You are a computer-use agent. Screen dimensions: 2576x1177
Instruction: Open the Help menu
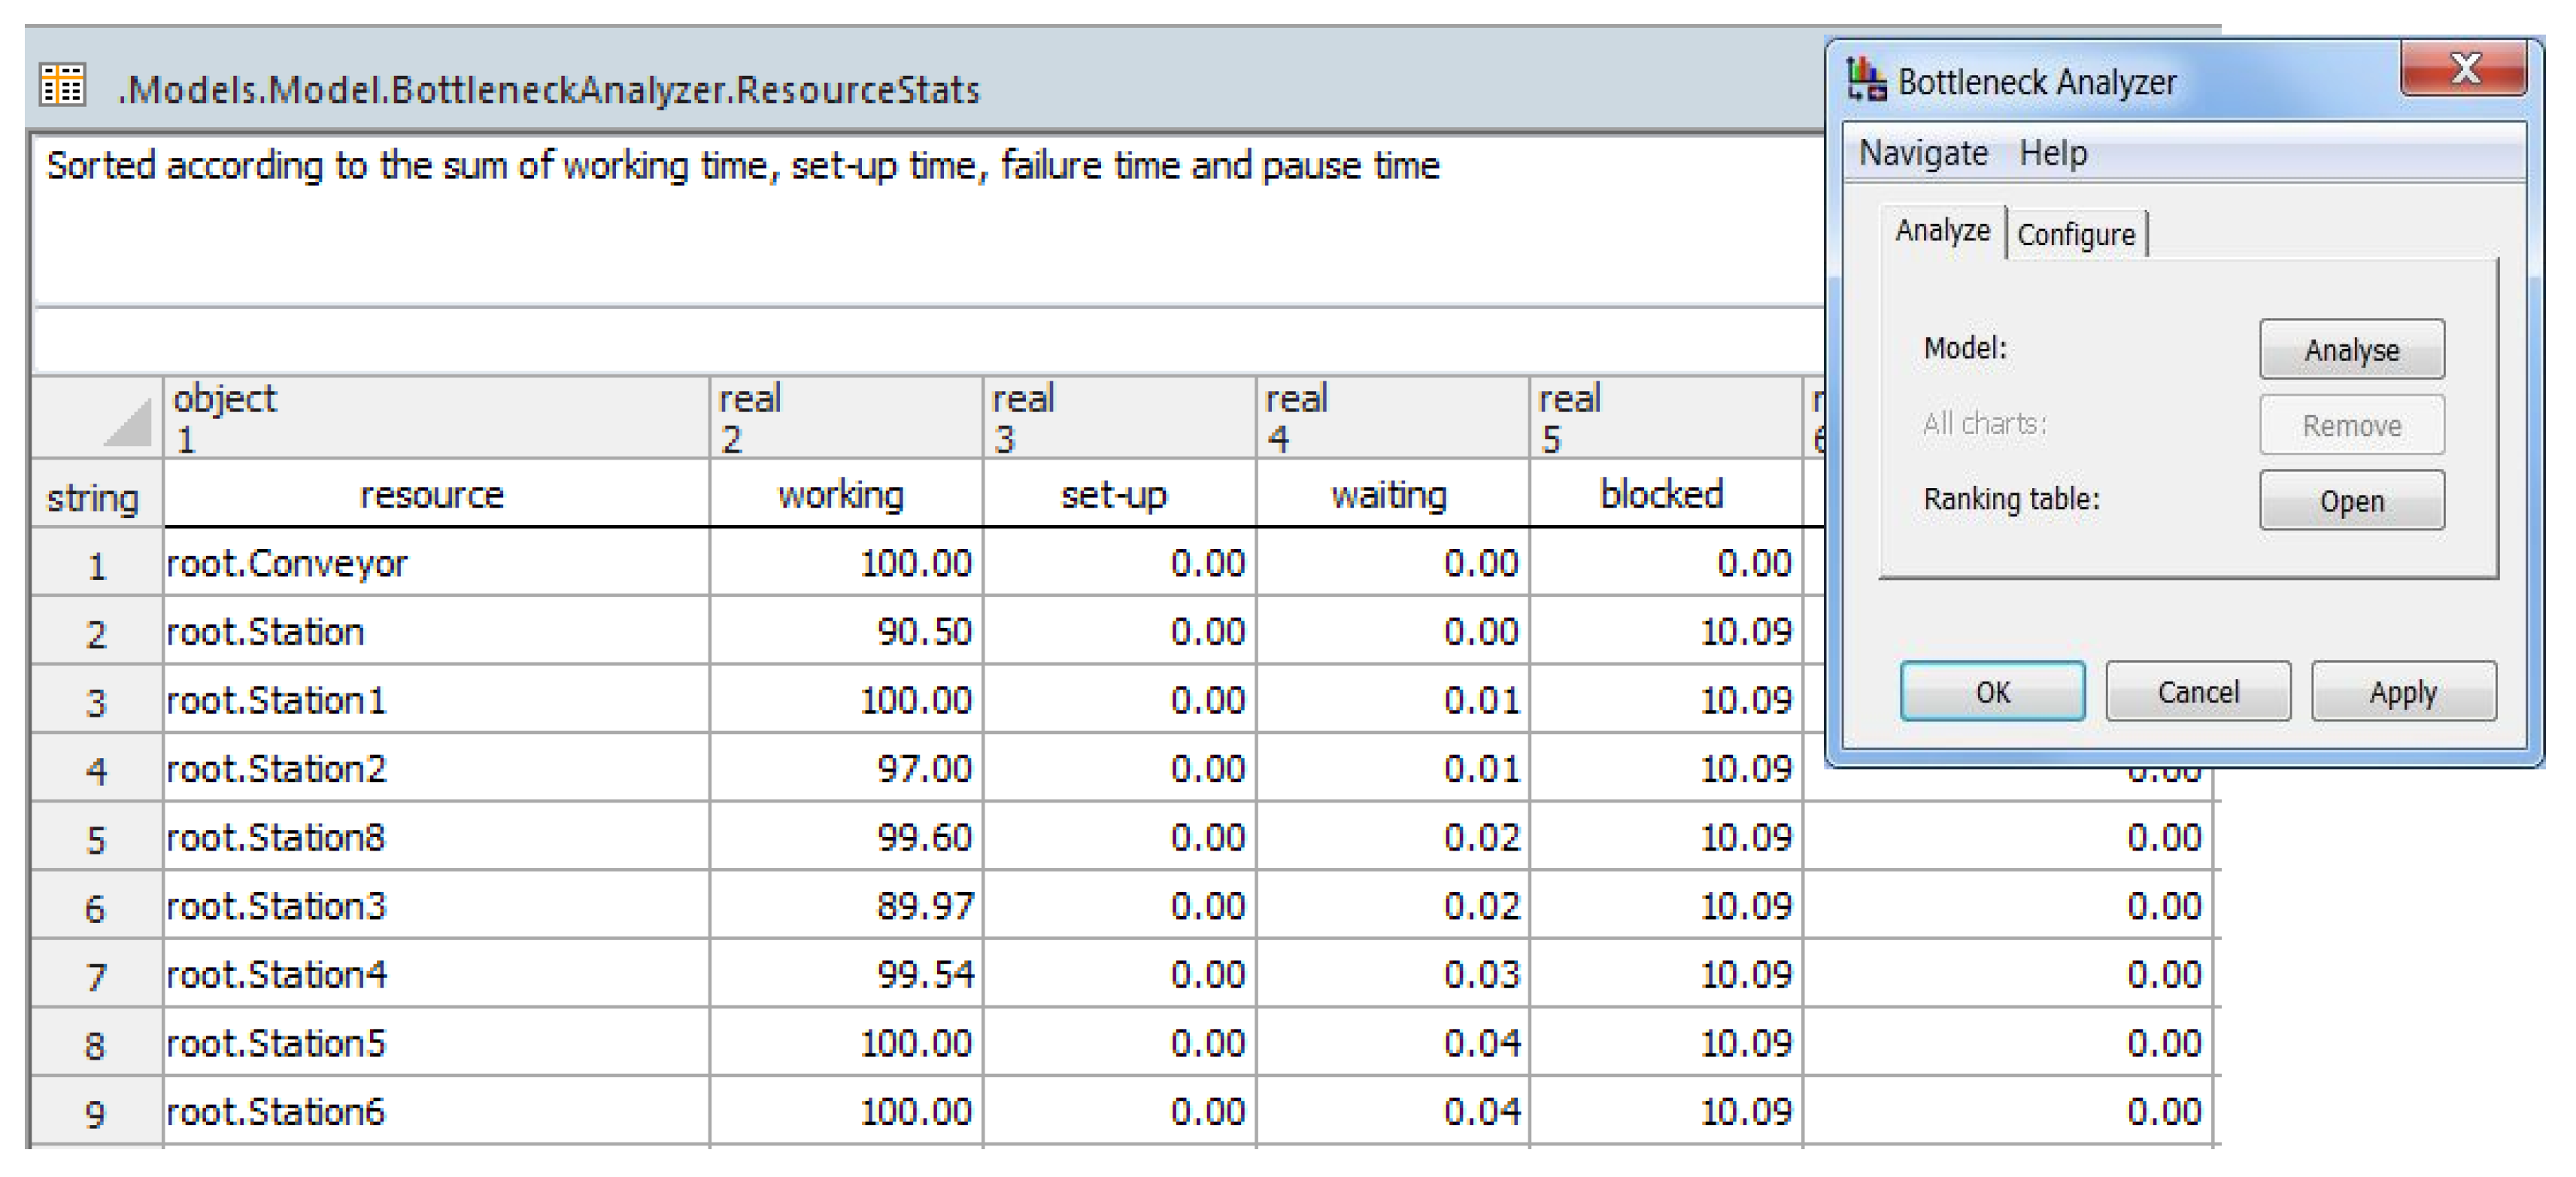pos(2053,154)
